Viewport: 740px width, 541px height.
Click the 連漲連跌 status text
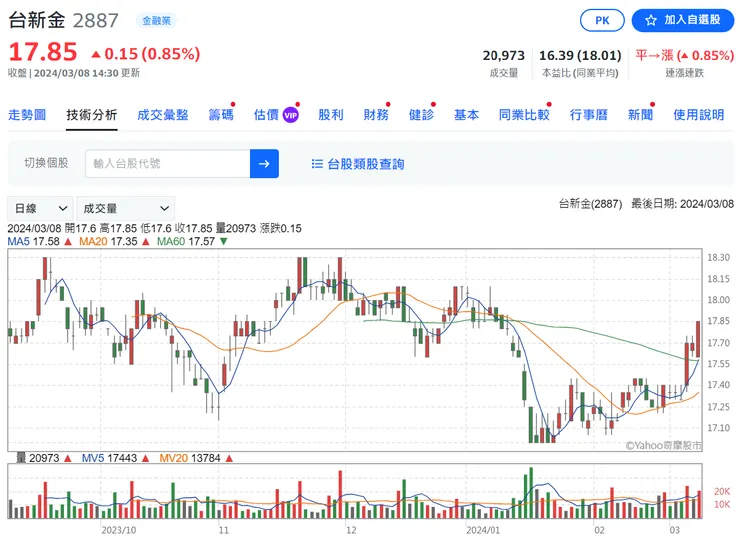[x=684, y=73]
